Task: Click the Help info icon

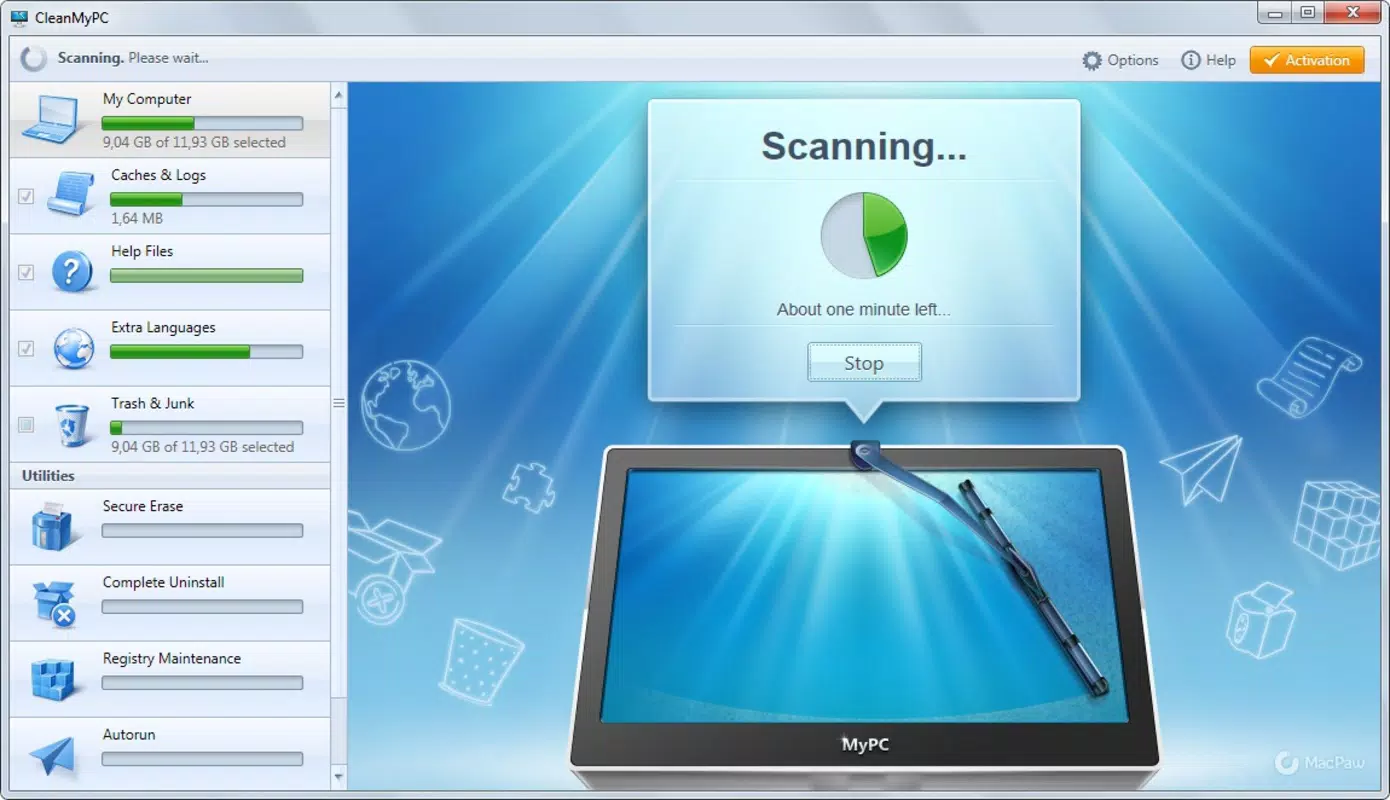Action: pos(1190,60)
